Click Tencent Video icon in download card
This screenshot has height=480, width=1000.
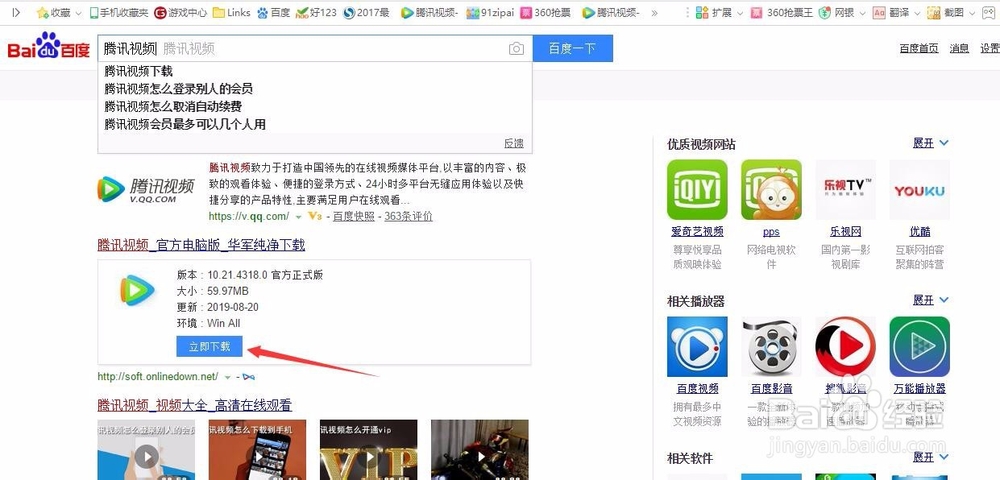137,290
